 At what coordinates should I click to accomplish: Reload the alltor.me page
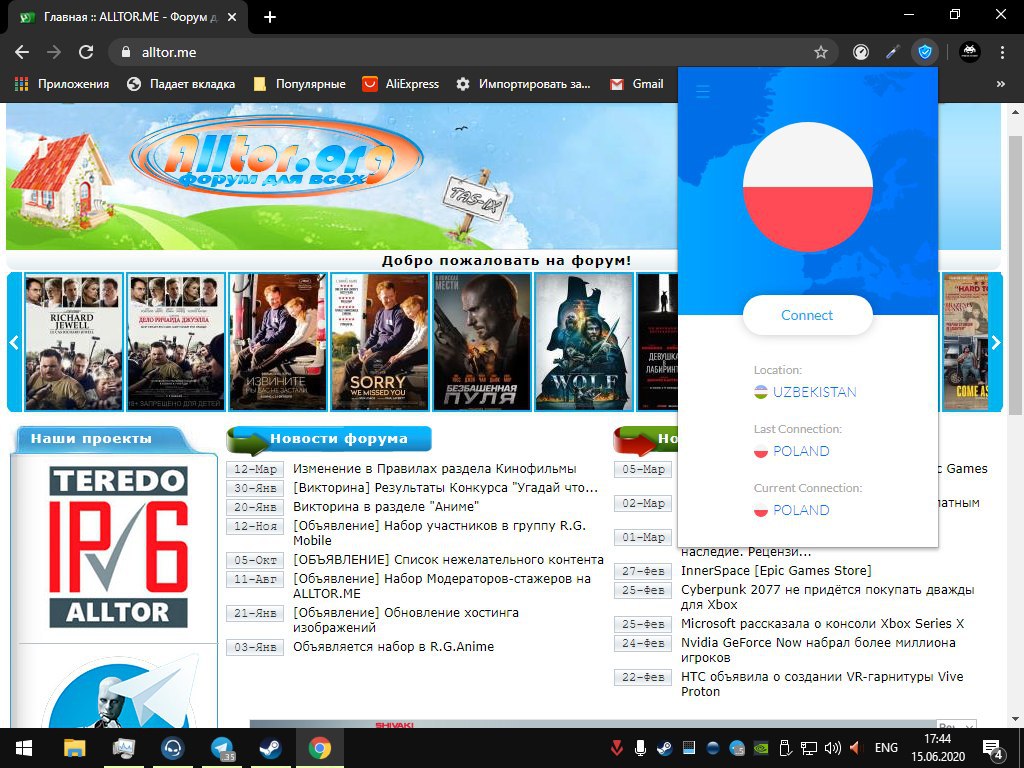pyautogui.click(x=86, y=52)
